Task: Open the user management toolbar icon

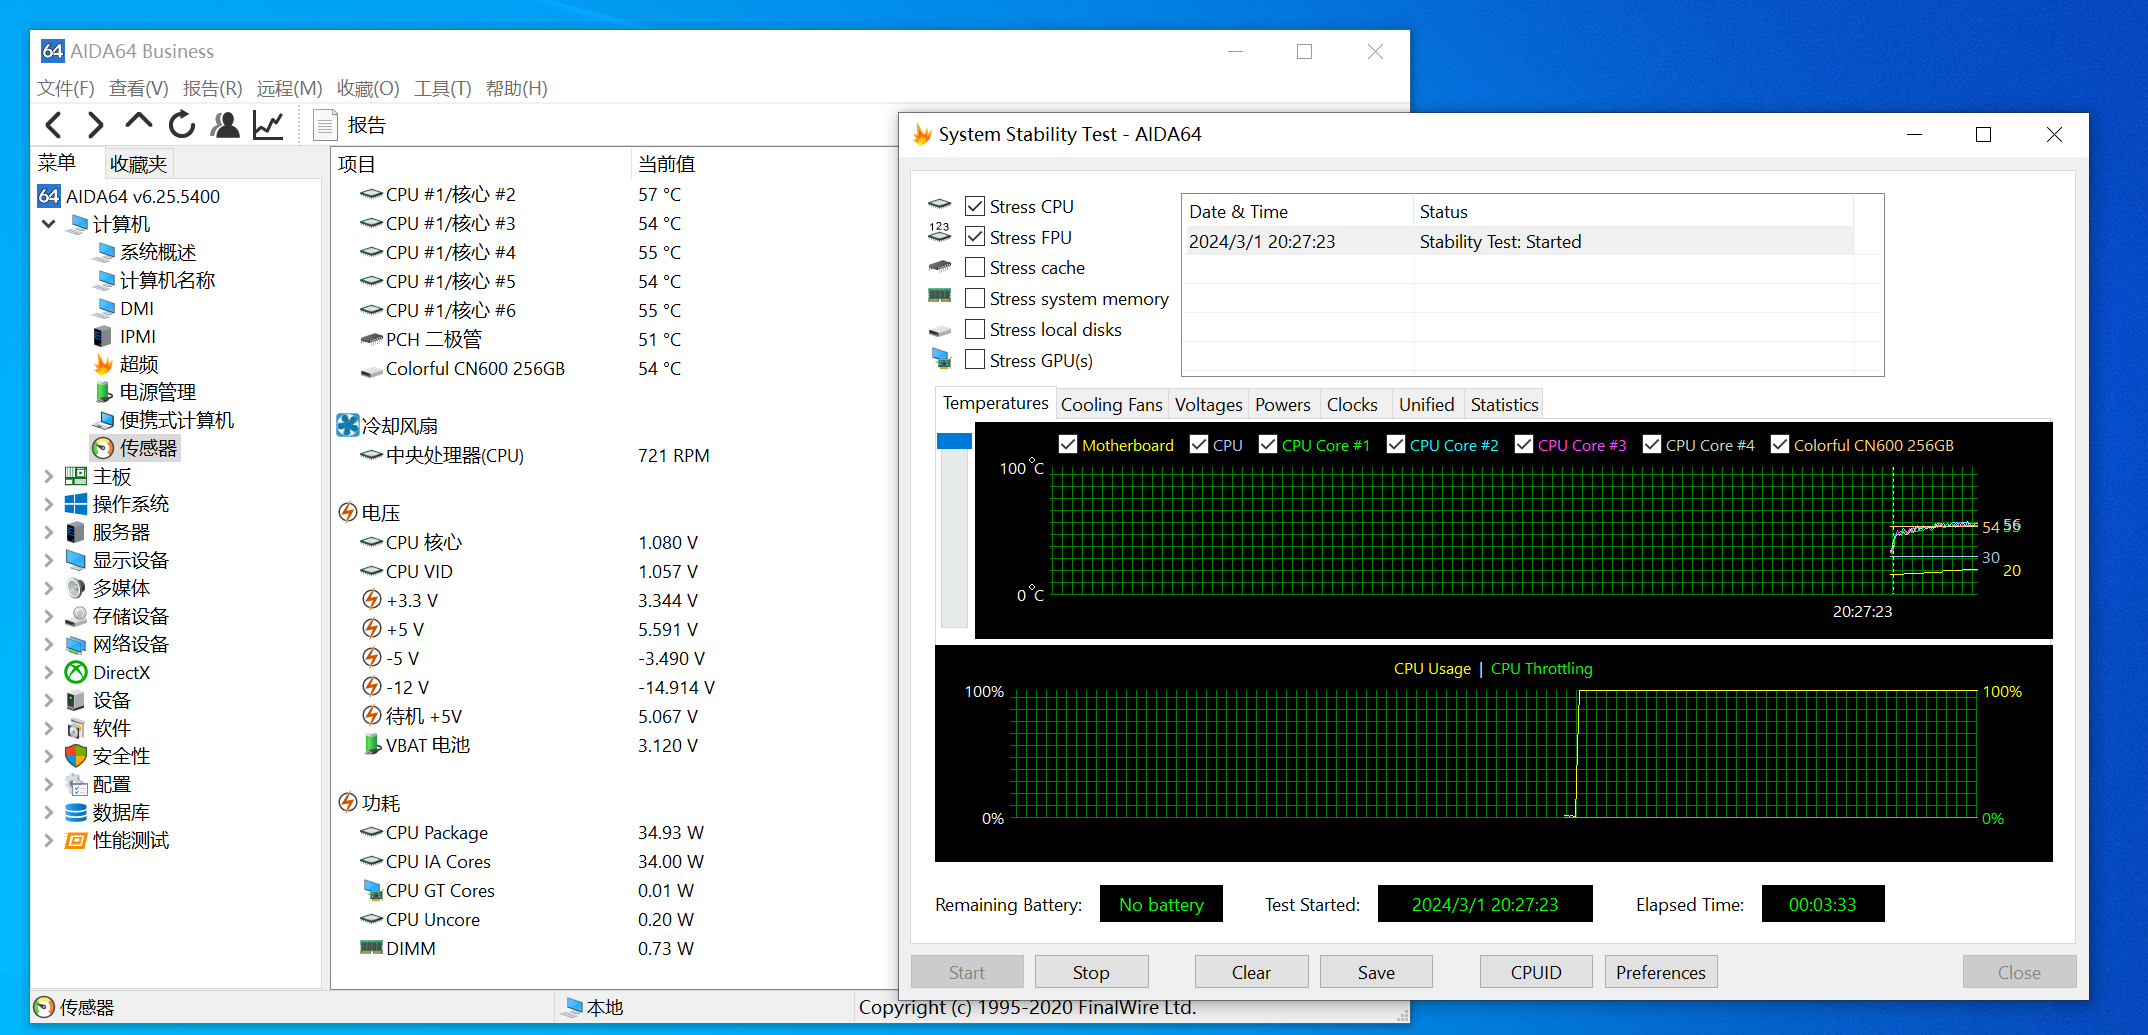Action: 225,125
